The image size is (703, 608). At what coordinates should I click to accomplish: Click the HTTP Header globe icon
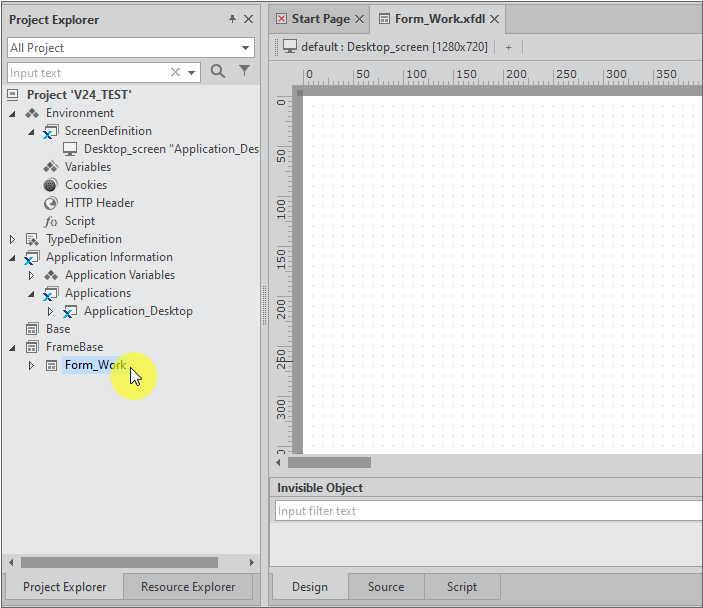pyautogui.click(x=51, y=203)
